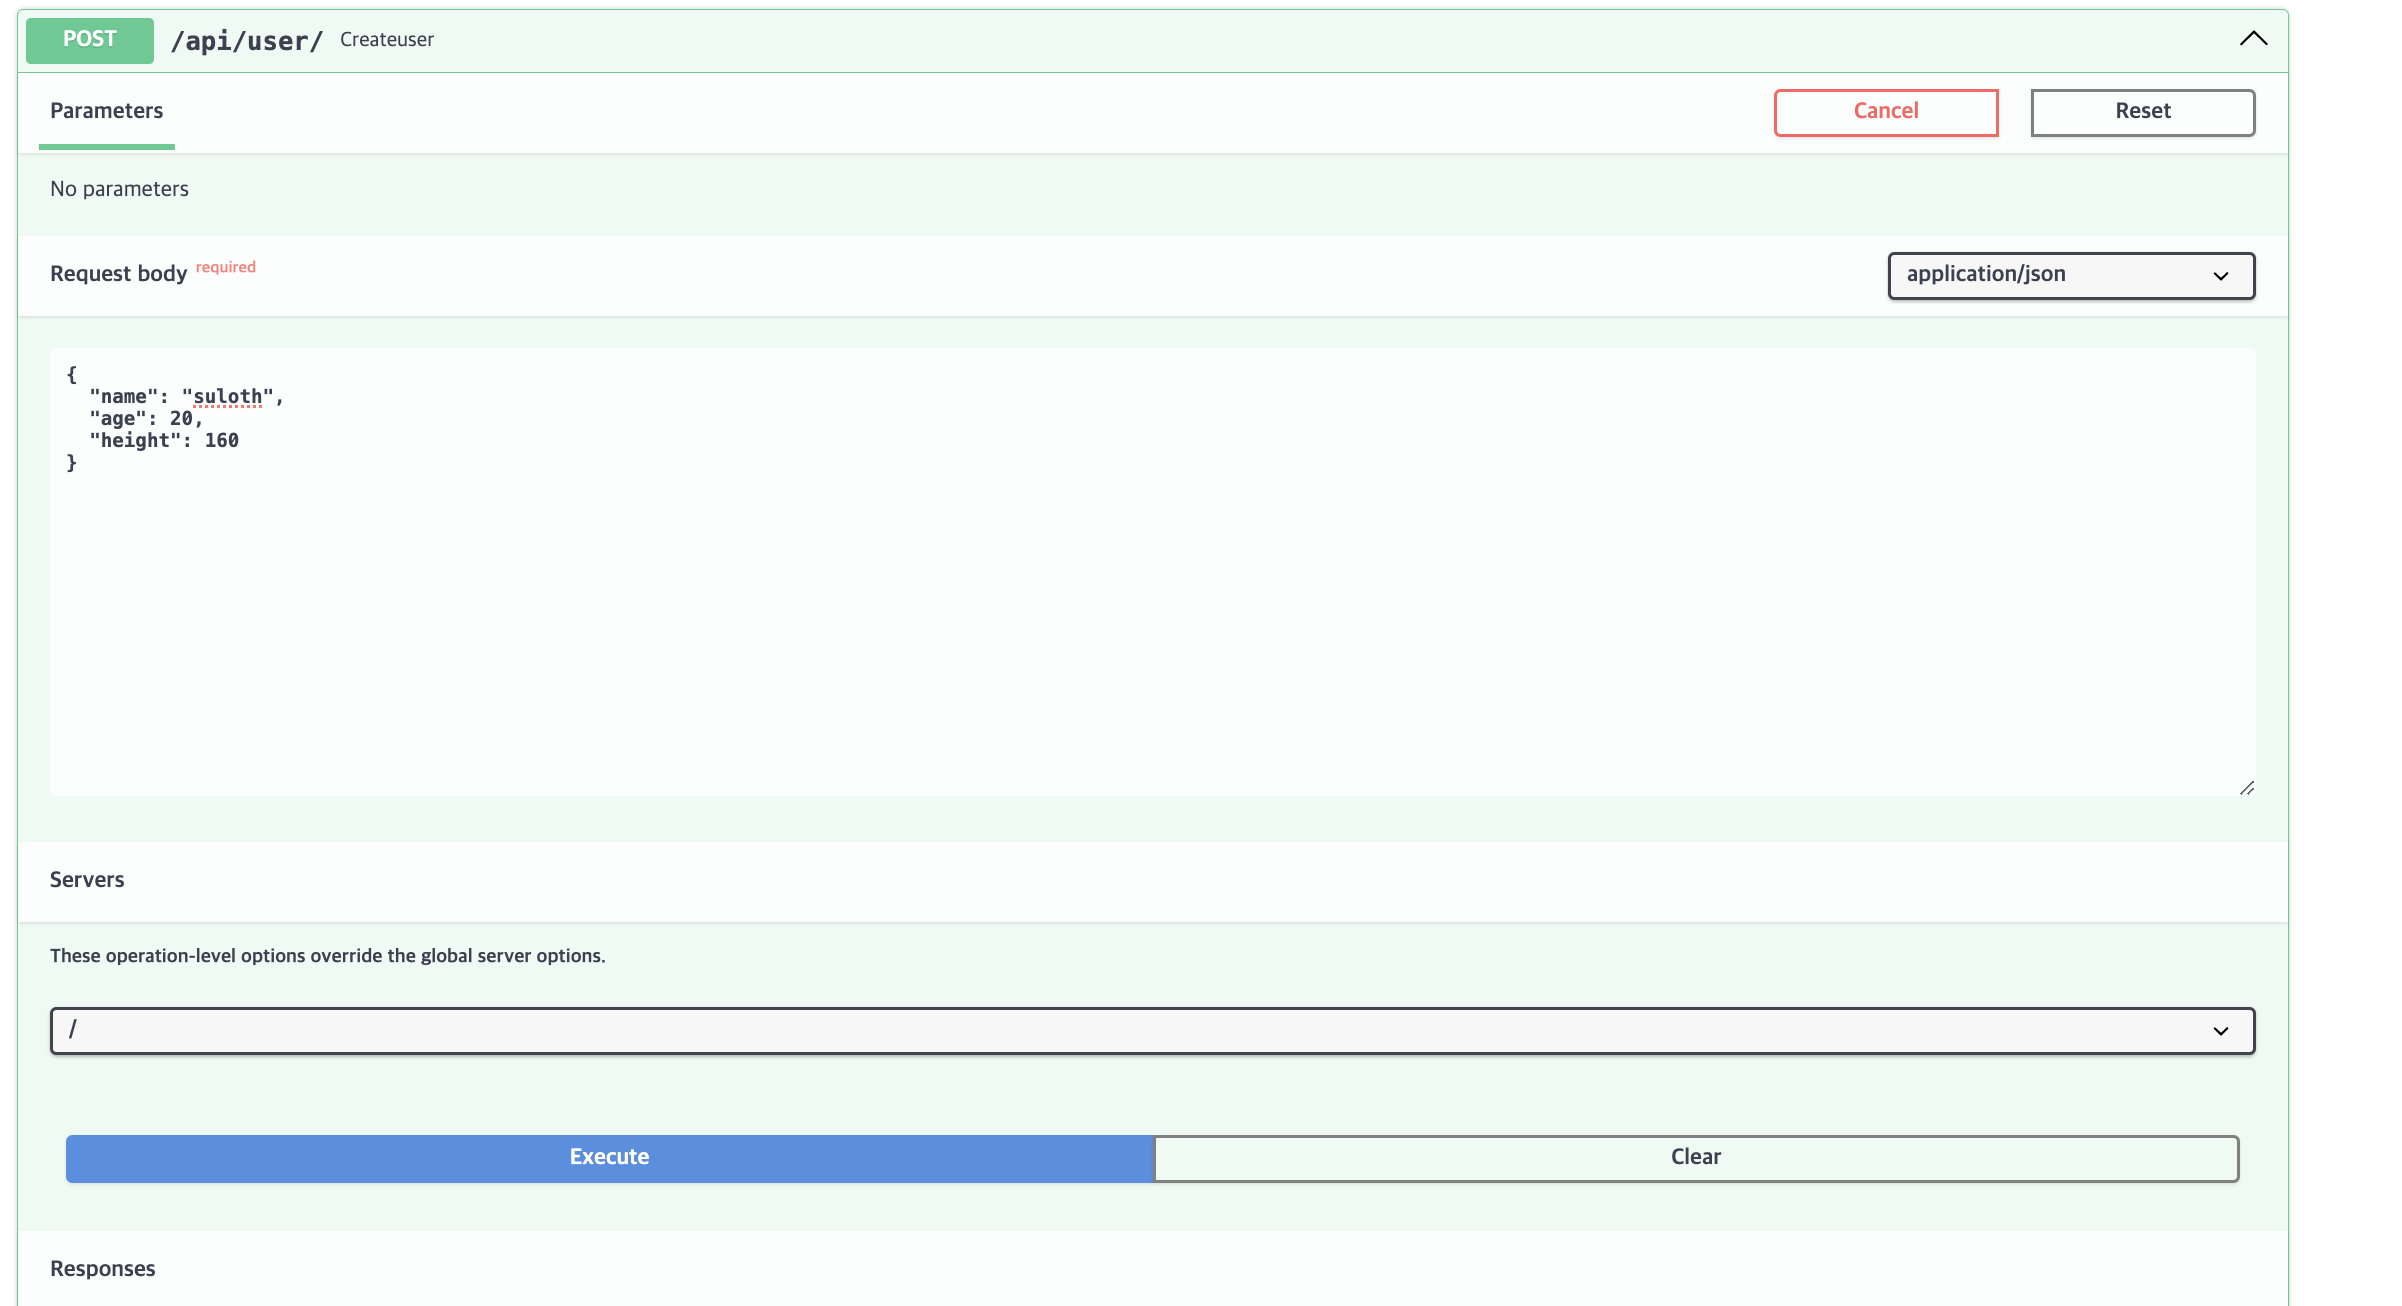Click the textarea resize handle corner
The height and width of the screenshot is (1306, 2402).
(x=2246, y=788)
